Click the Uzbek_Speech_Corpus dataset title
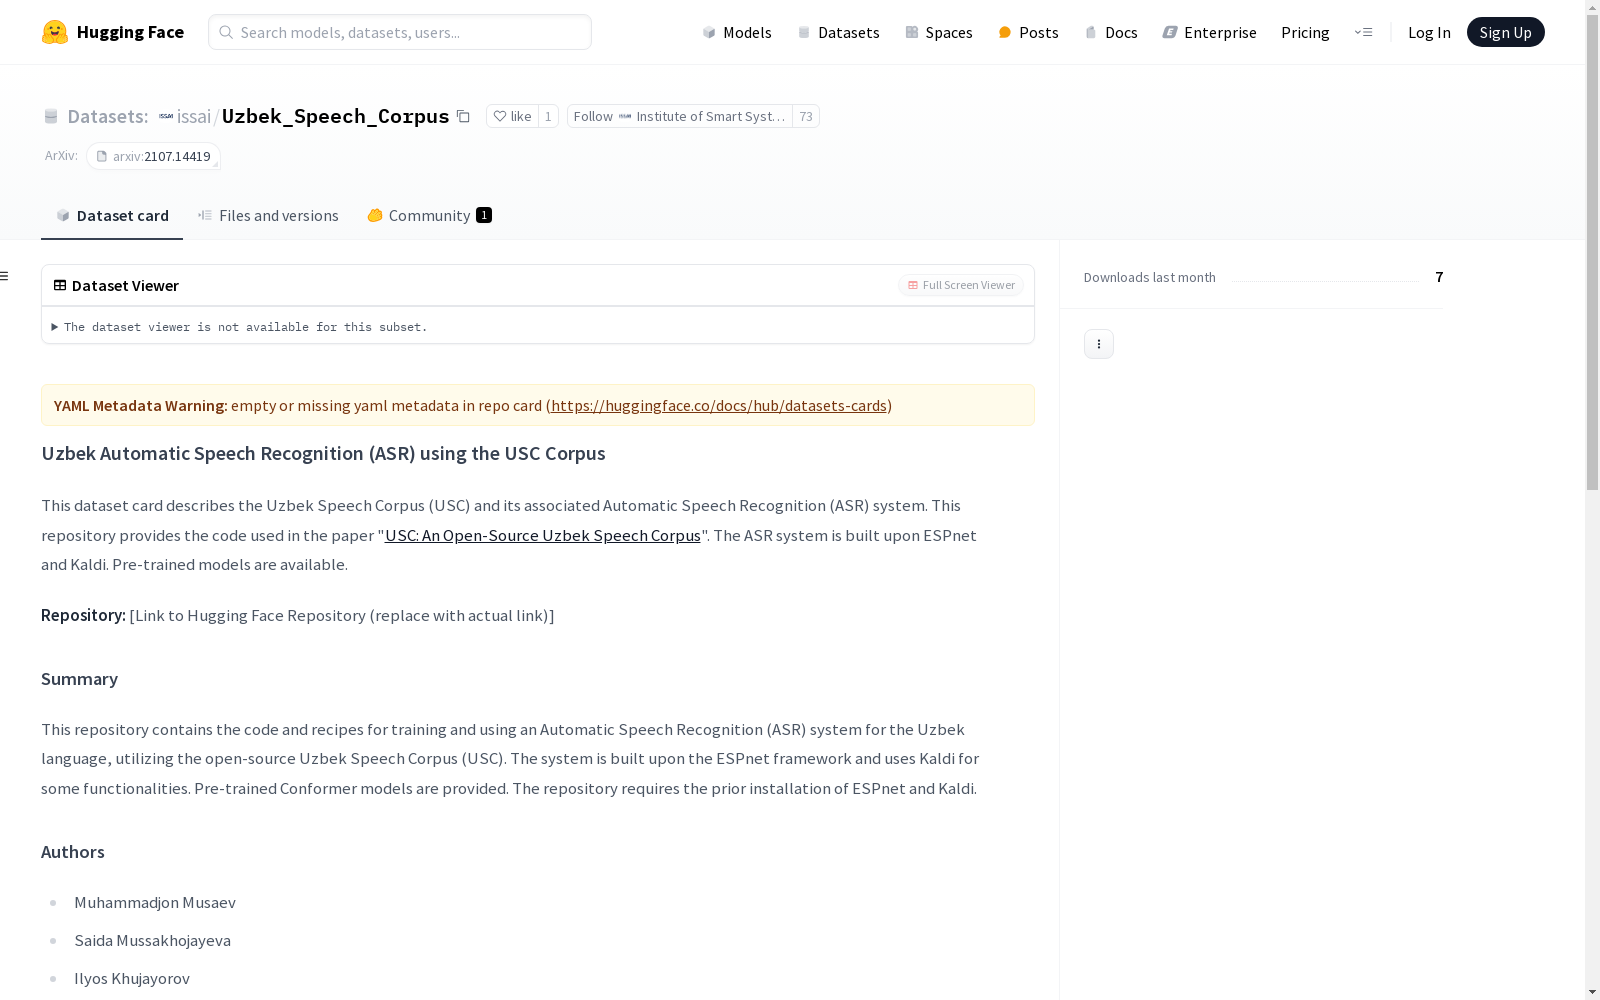The width and height of the screenshot is (1600, 1000). pyautogui.click(x=335, y=116)
